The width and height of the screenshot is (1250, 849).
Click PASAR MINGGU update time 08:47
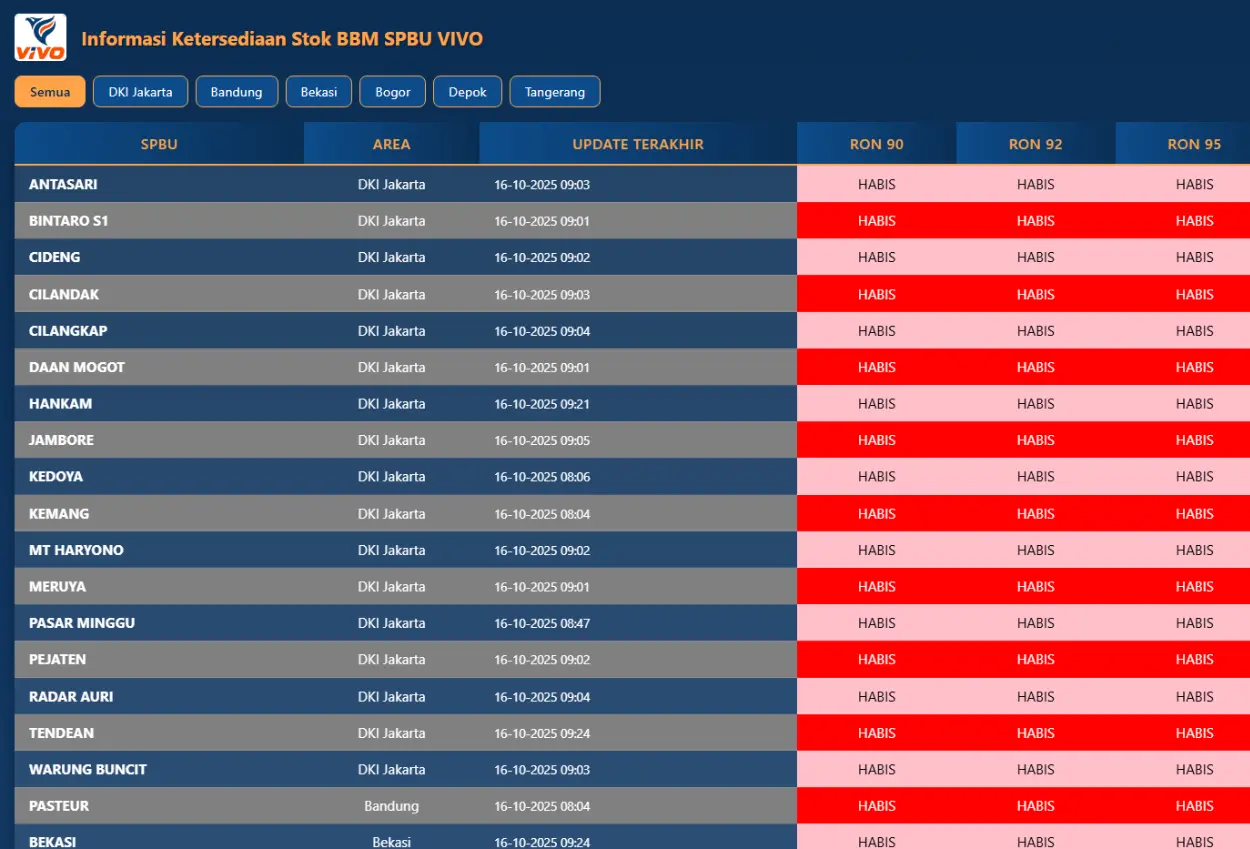(x=542, y=623)
